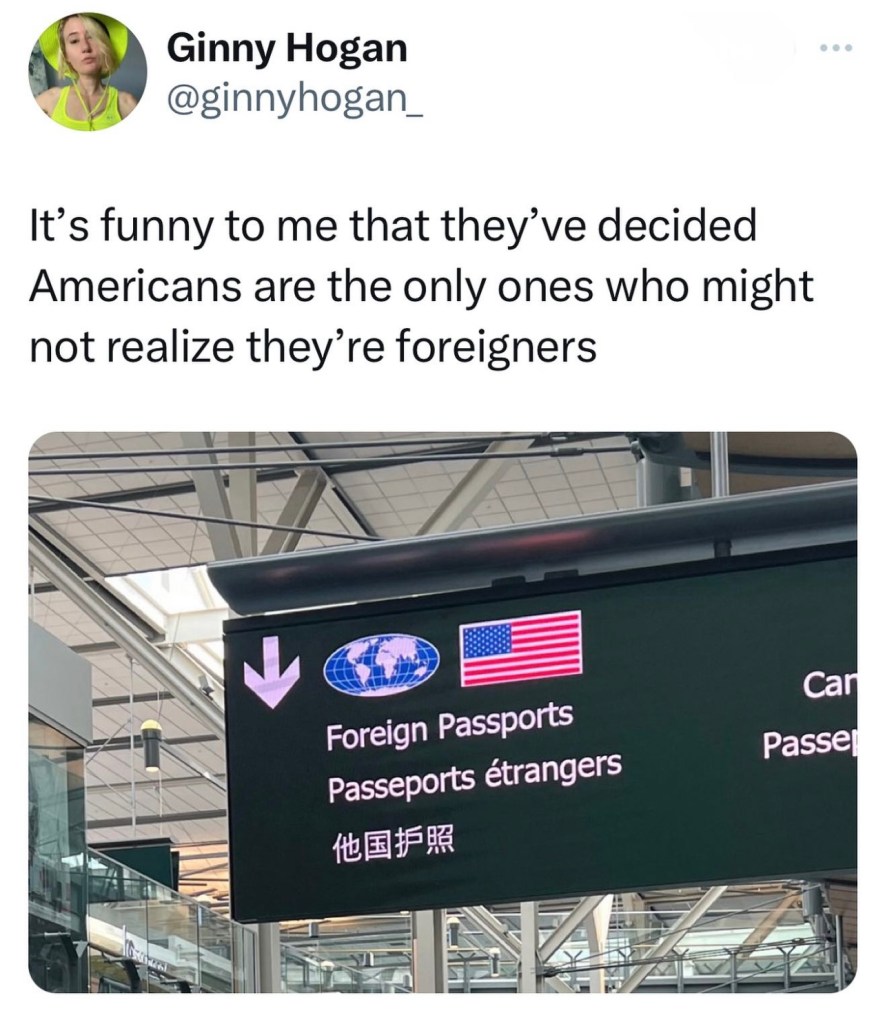Open Ginny Hogan's profile picture

[x=88, y=71]
